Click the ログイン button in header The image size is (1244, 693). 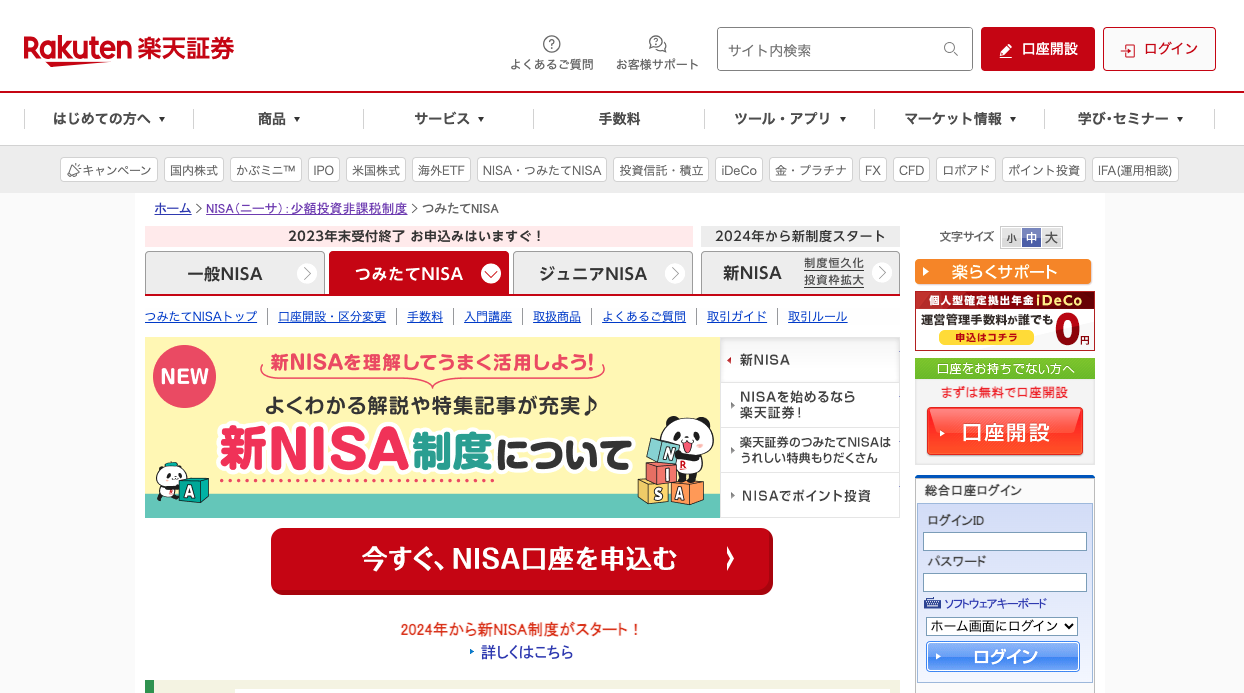coord(1159,49)
